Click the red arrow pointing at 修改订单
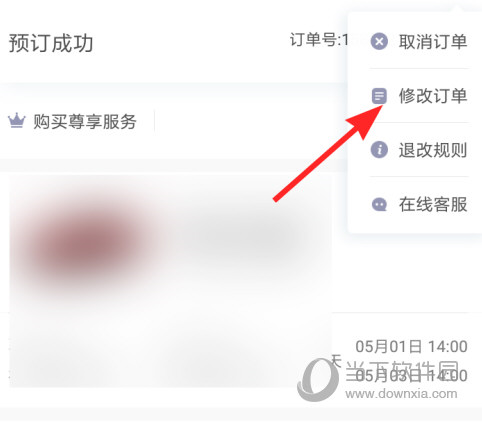Screen dimensions: 482x423 [x=328, y=153]
